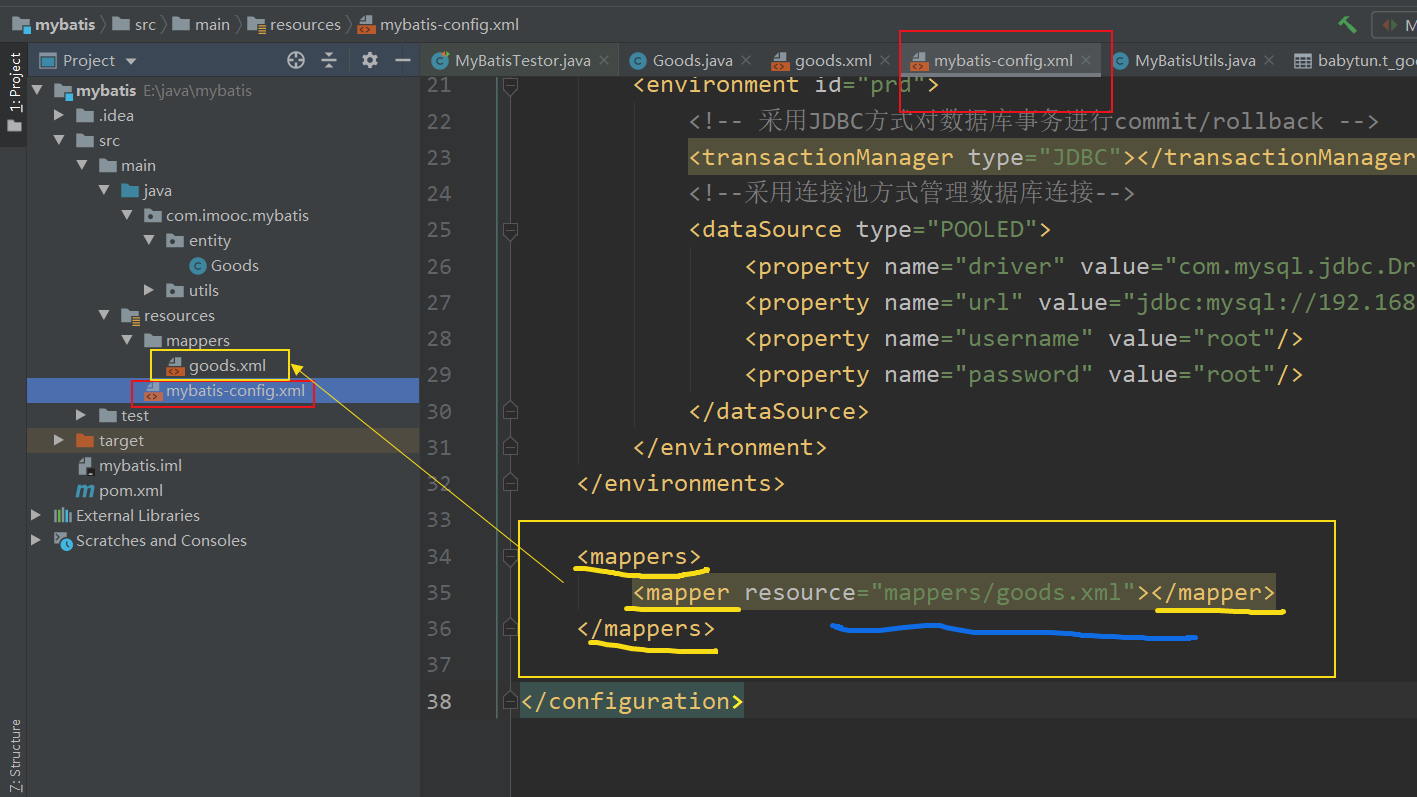Select mybatis.iml in the project tree
Screen dimensions: 1417x797
(129, 466)
